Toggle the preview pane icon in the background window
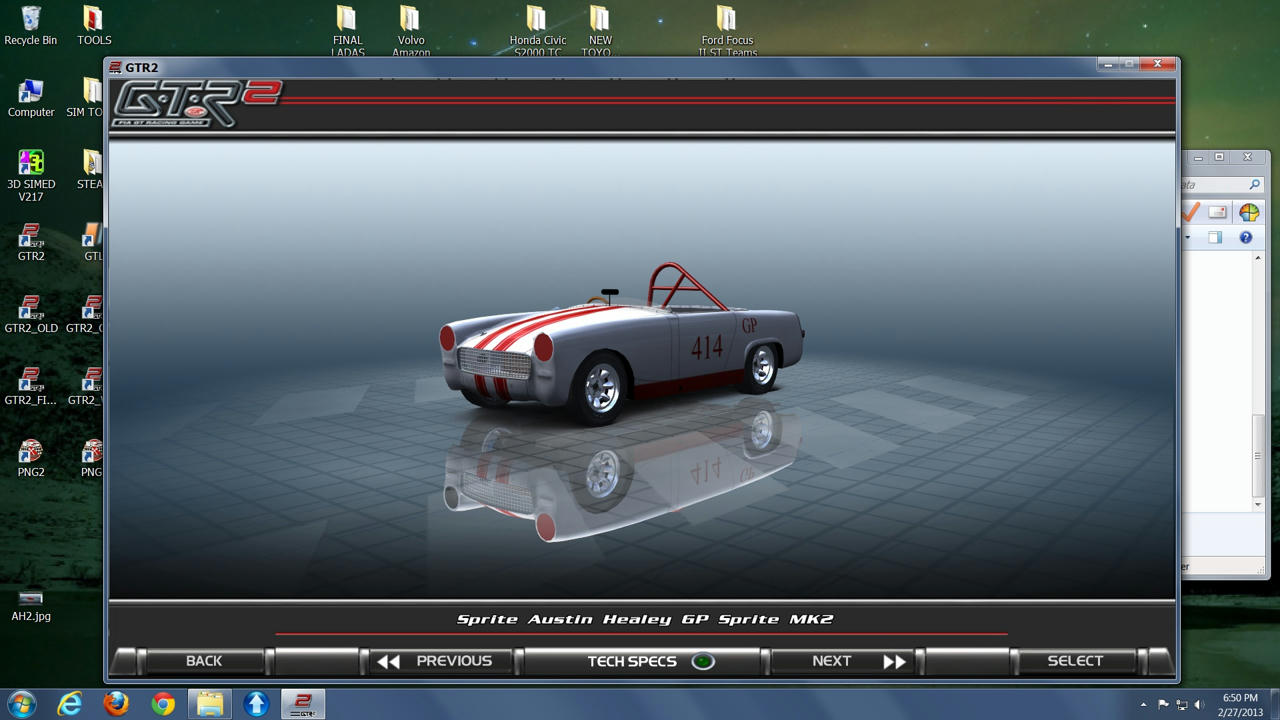The width and height of the screenshot is (1280, 720). 1215,238
